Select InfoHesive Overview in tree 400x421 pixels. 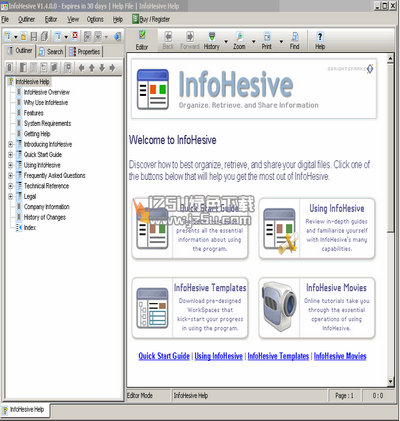click(x=47, y=92)
